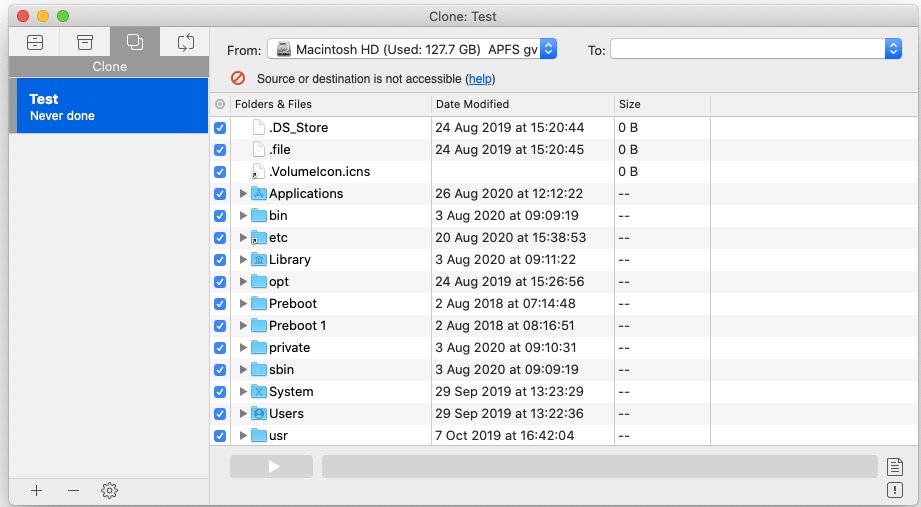Screen dimensions: 921x507
Task: Click the help link
Action: (481, 79)
